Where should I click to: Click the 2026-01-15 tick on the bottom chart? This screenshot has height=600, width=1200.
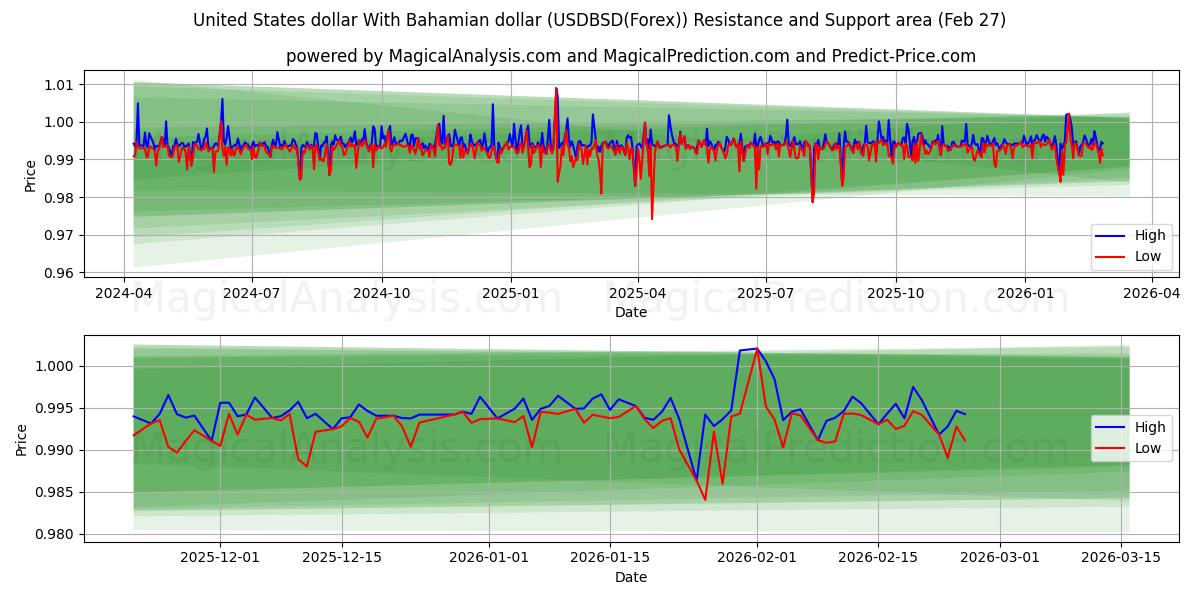(612, 558)
